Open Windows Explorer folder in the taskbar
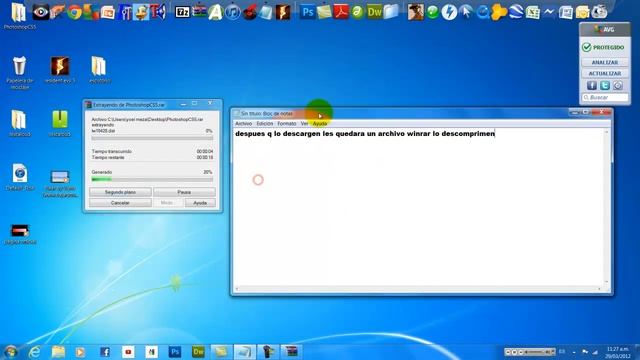 tap(58, 351)
